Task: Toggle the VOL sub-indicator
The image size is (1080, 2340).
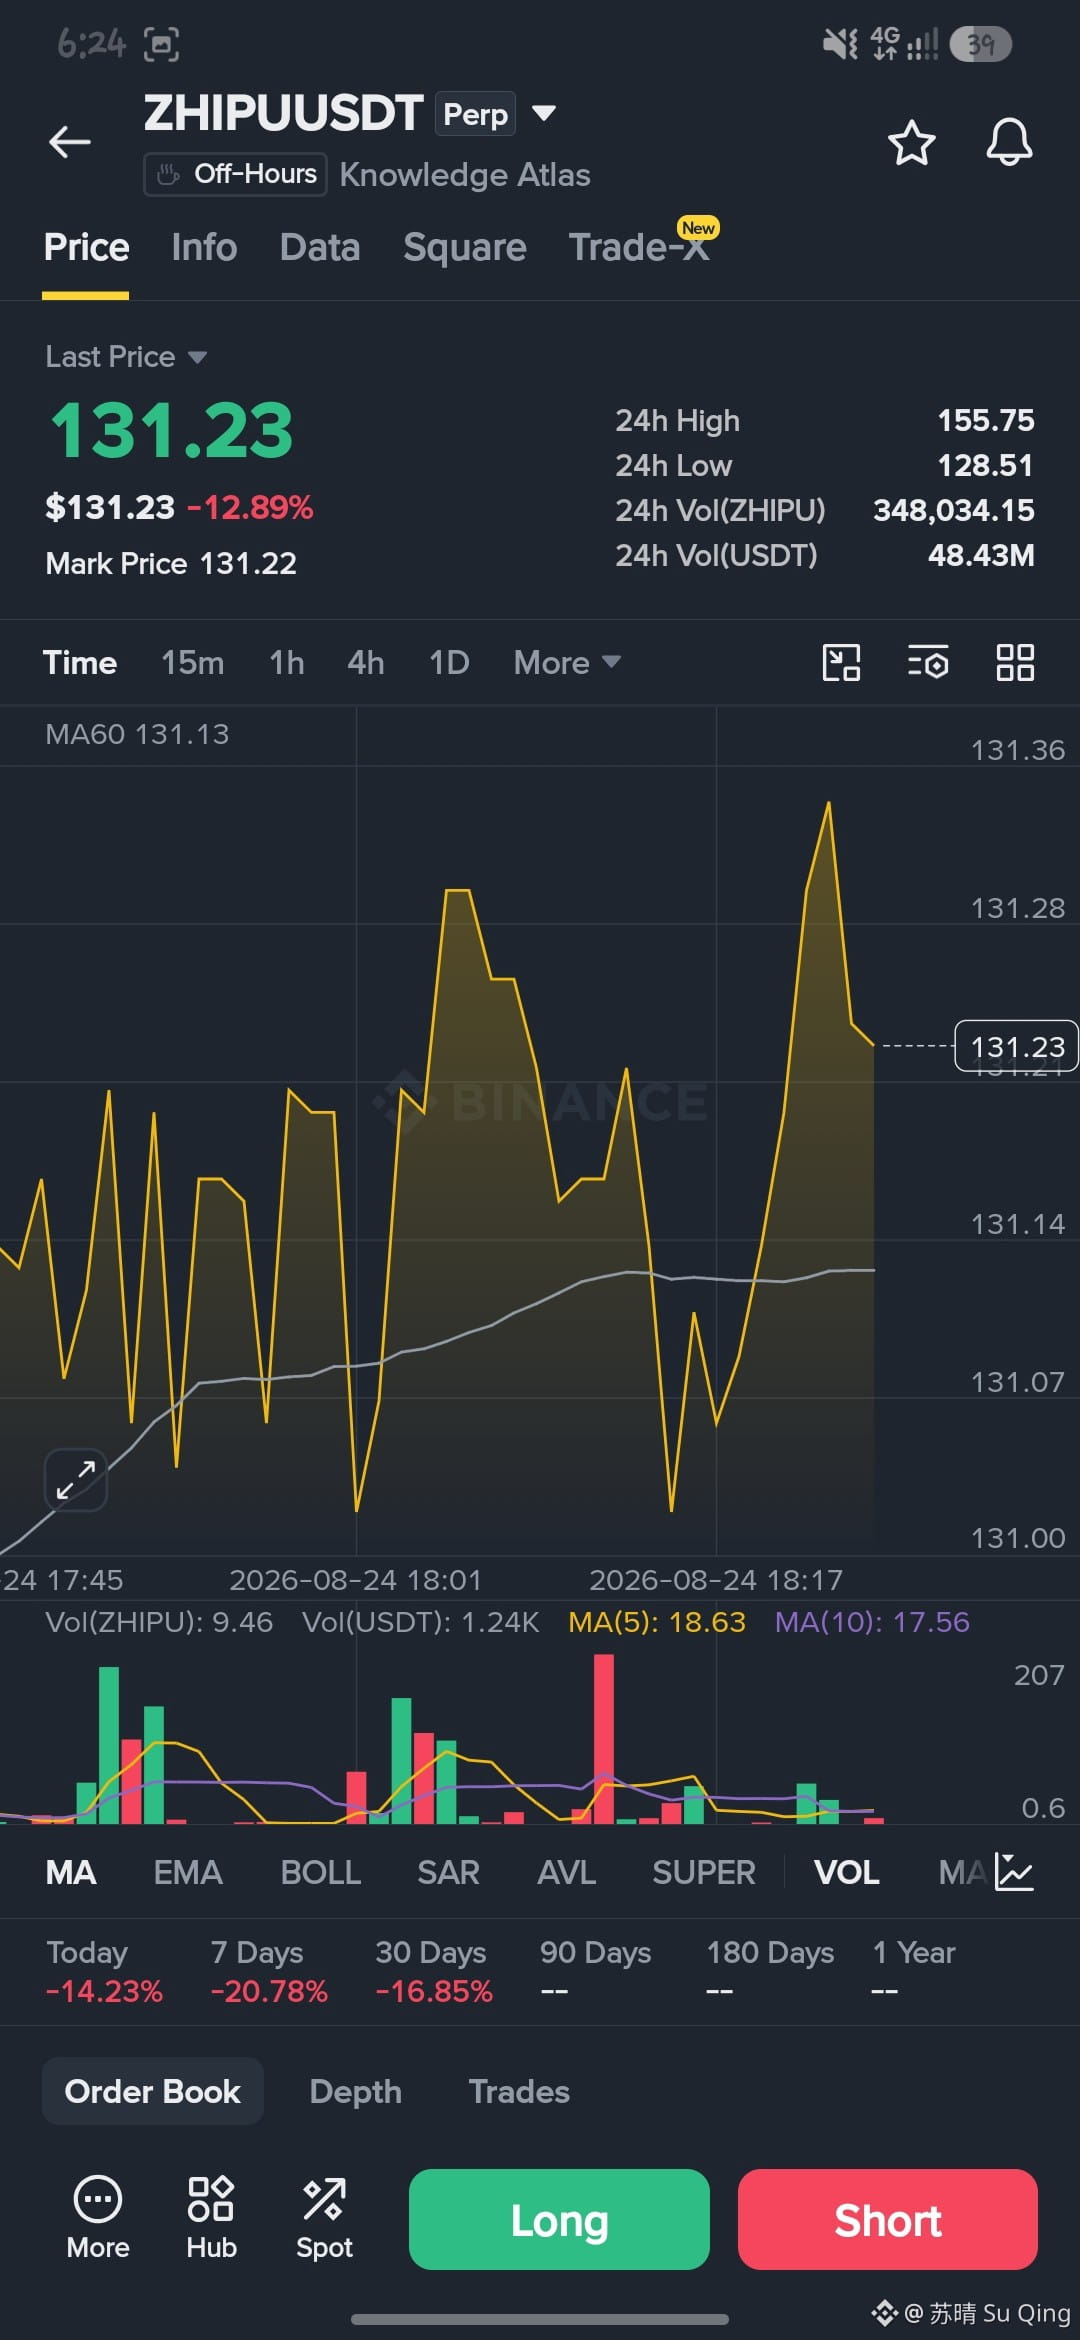Action: [846, 1872]
